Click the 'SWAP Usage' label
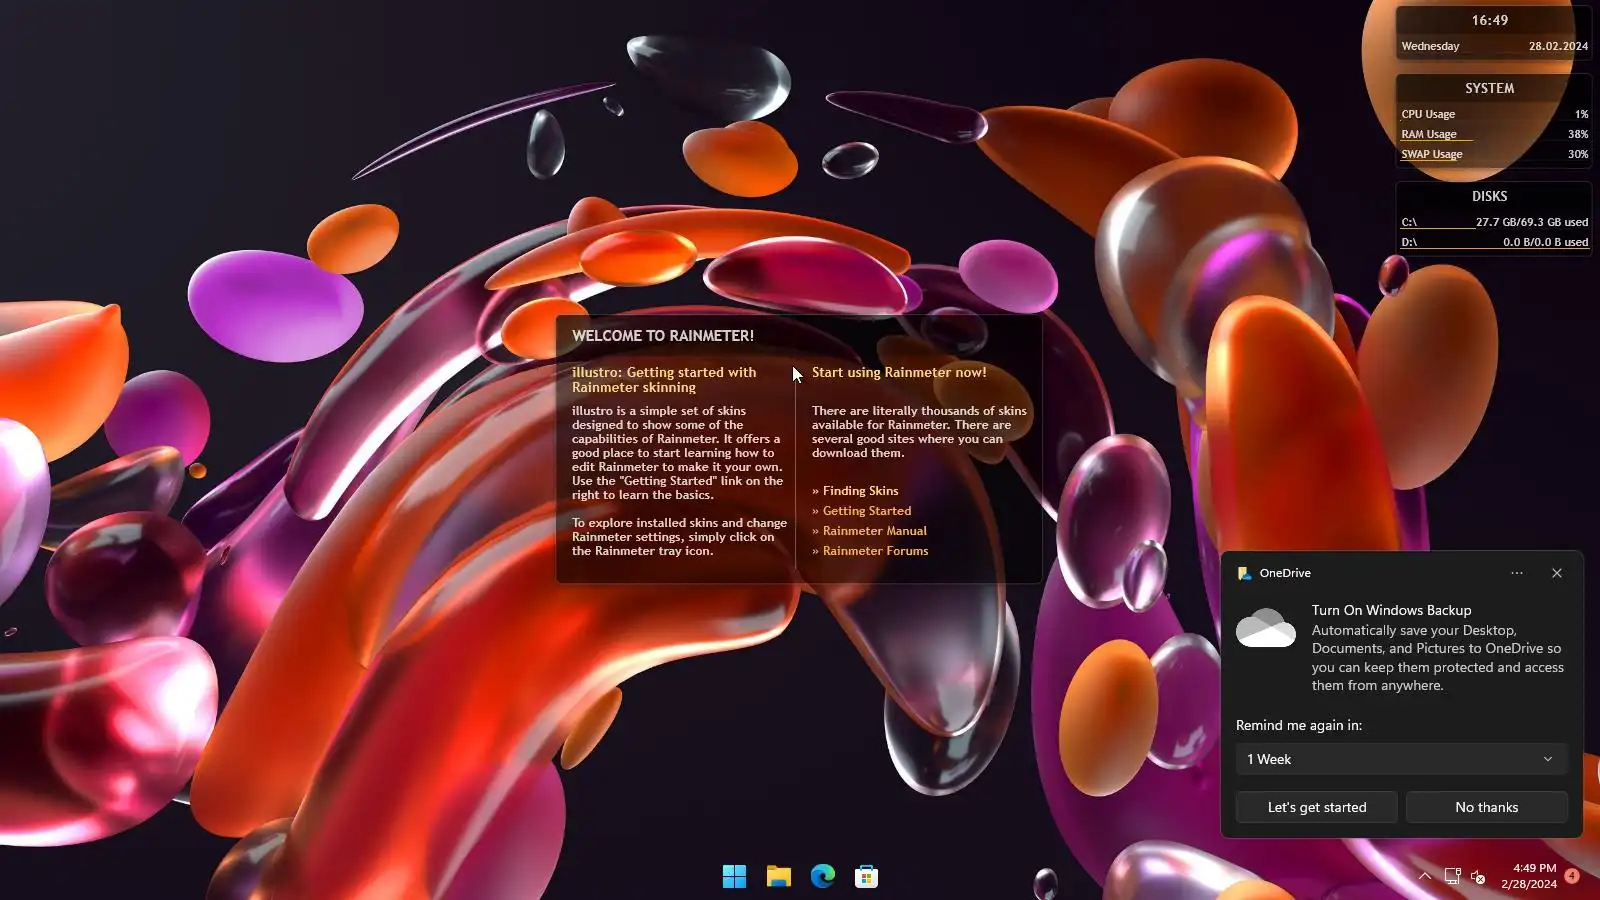Screen dimensions: 1600x900 [x=1432, y=154]
